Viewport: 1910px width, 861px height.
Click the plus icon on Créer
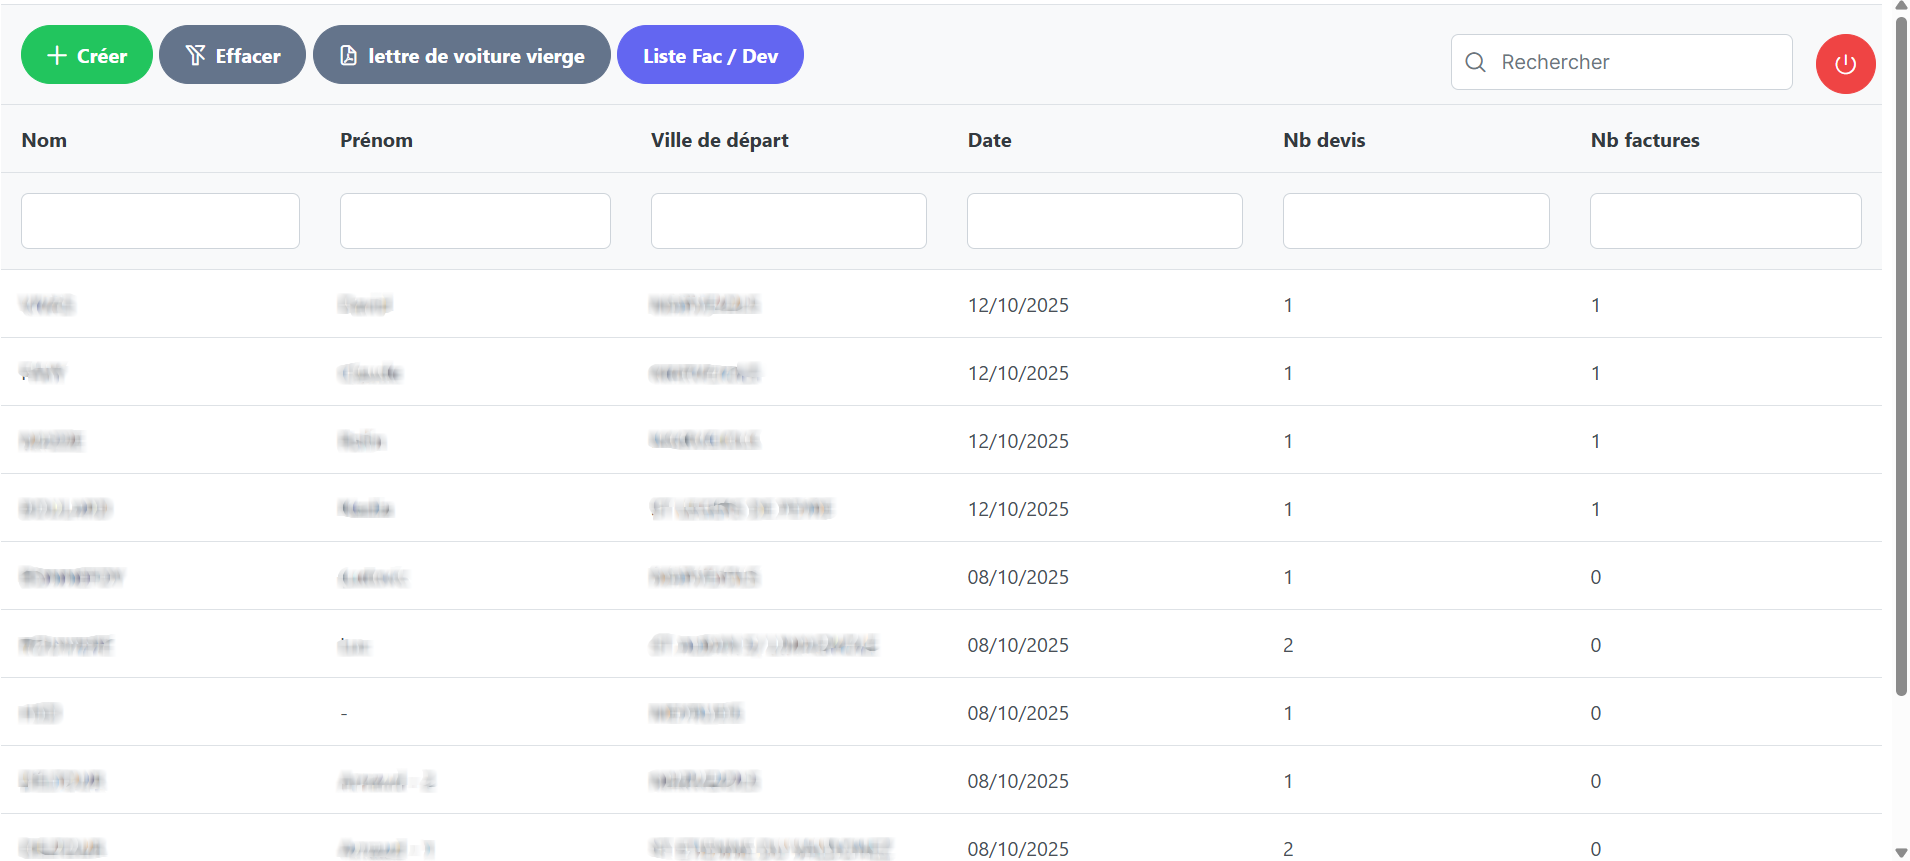pos(57,55)
